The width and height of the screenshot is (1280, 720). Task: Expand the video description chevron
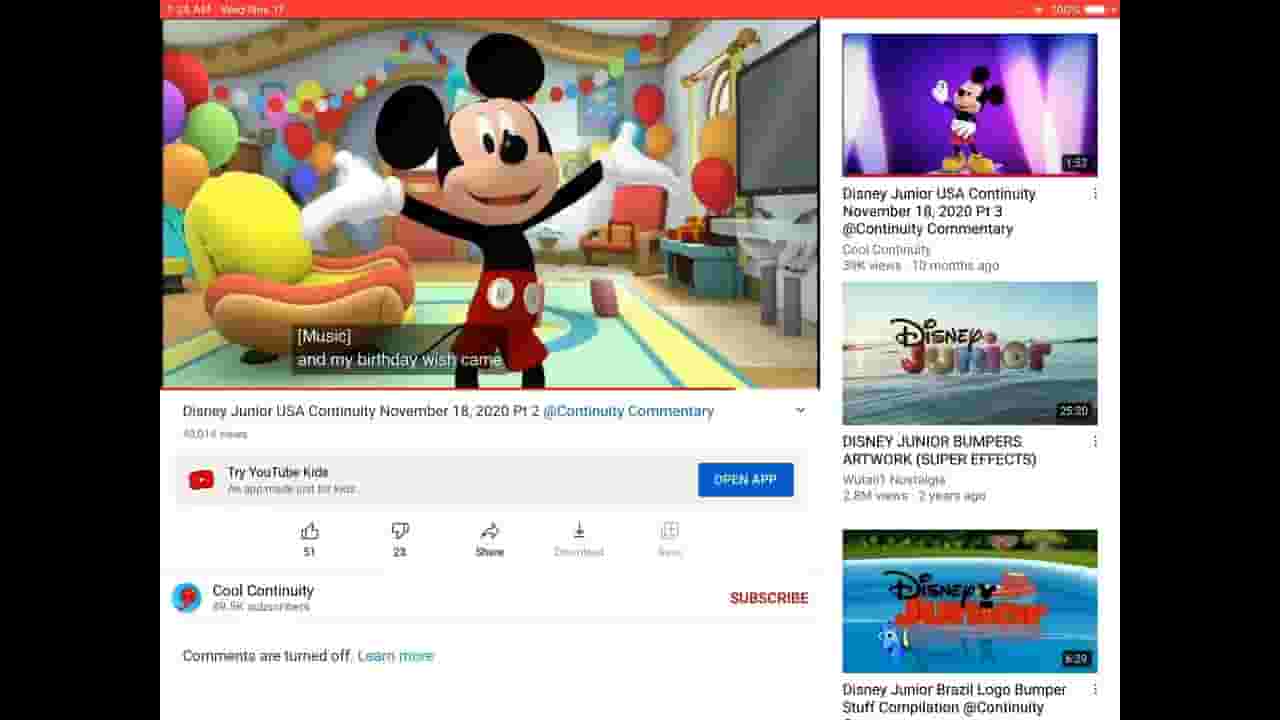click(x=800, y=411)
